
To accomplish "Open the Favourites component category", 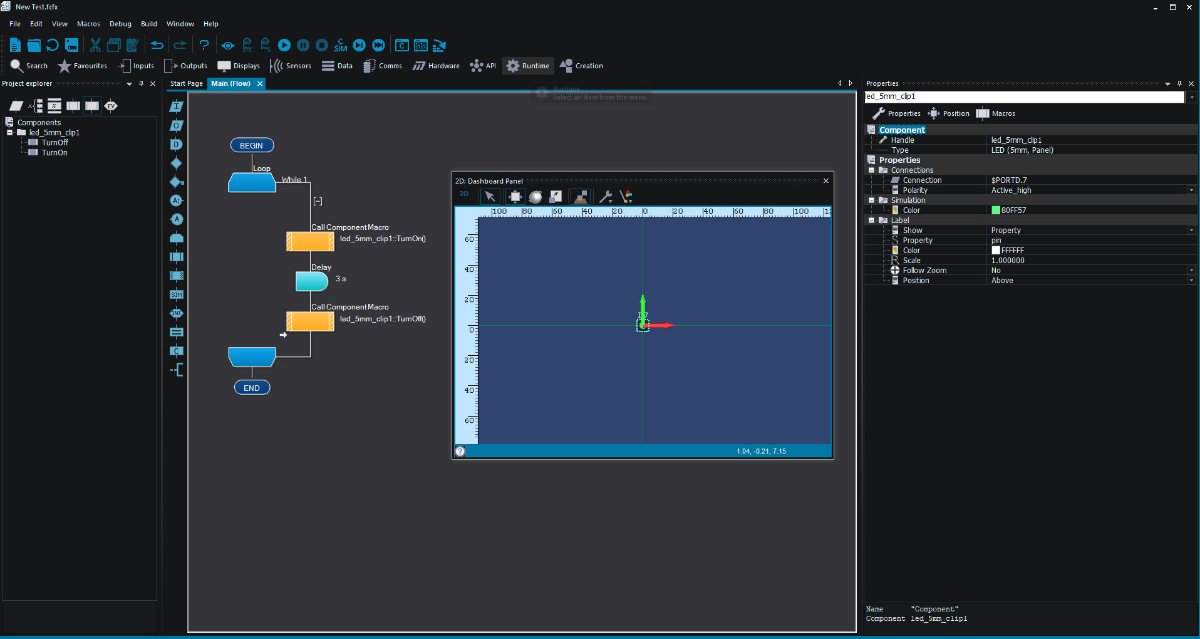I will pos(82,66).
